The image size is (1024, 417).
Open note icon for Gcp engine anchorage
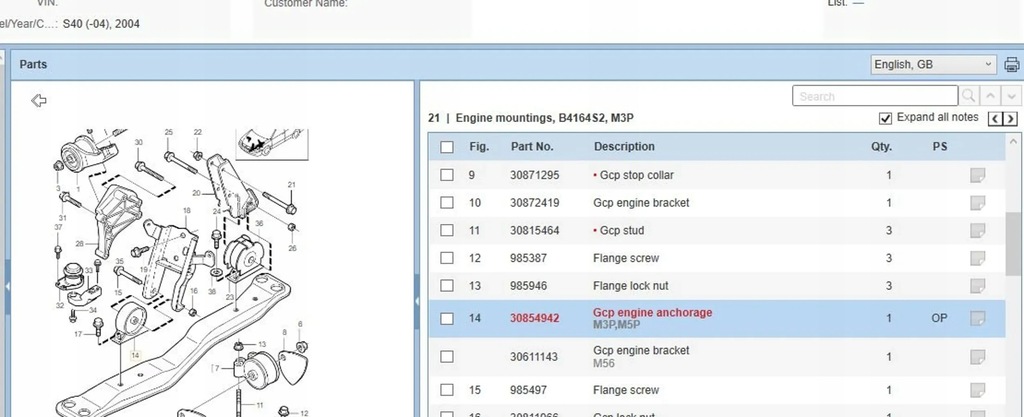point(977,318)
